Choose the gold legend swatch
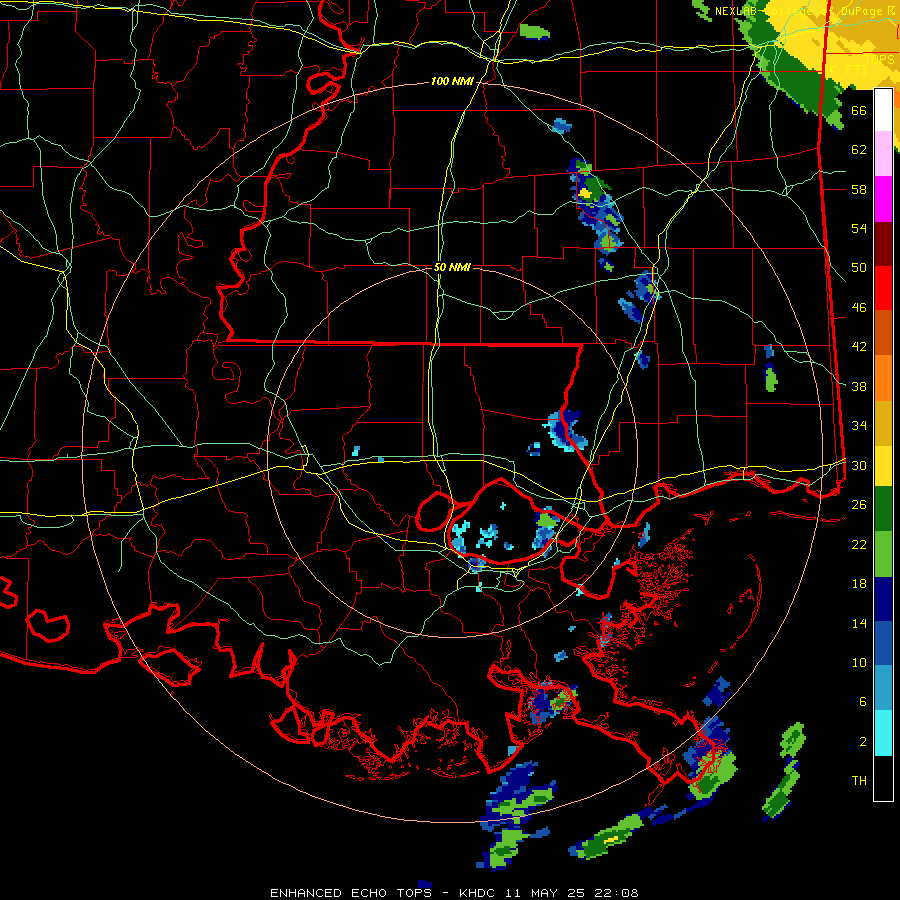The image size is (900, 900). [x=883, y=424]
